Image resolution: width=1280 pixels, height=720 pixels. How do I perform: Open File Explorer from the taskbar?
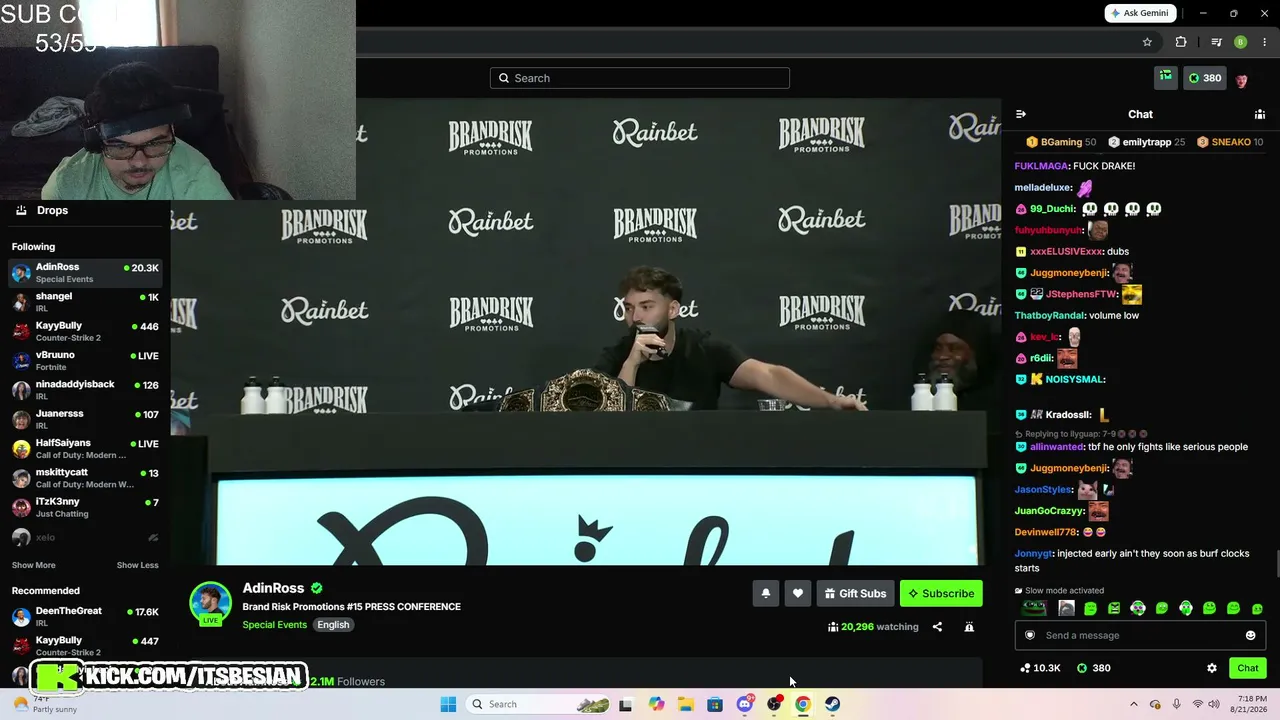[x=685, y=704]
